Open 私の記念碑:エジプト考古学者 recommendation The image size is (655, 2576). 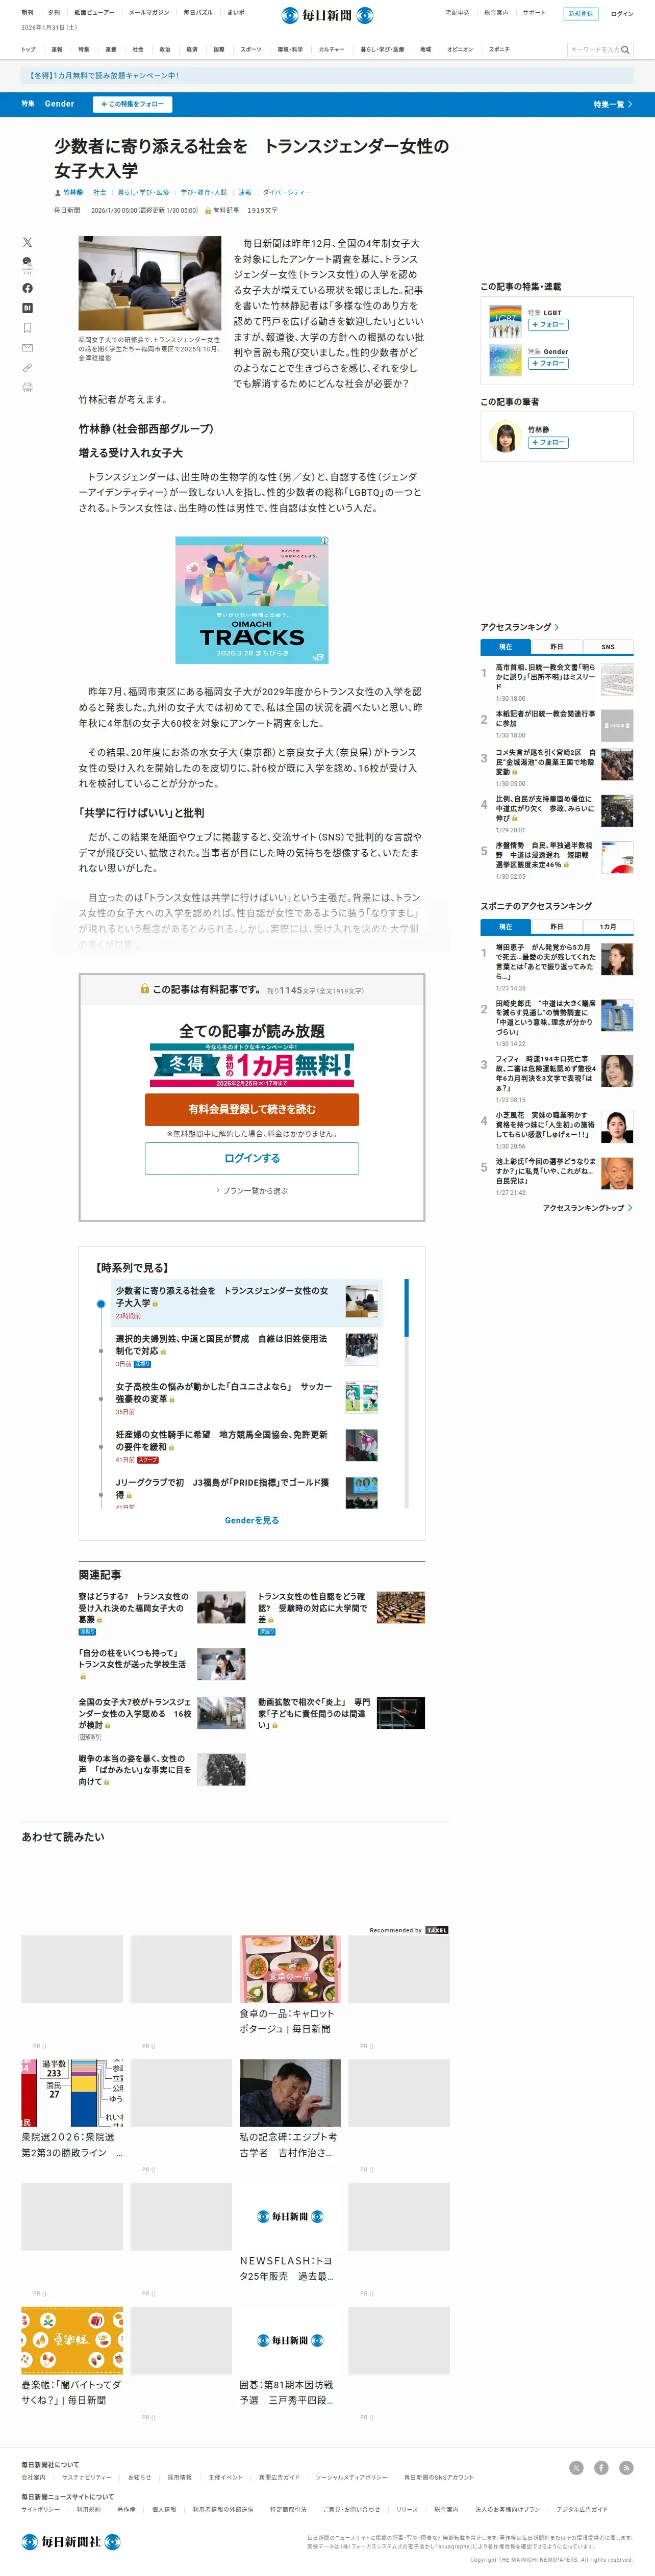click(x=290, y=2108)
